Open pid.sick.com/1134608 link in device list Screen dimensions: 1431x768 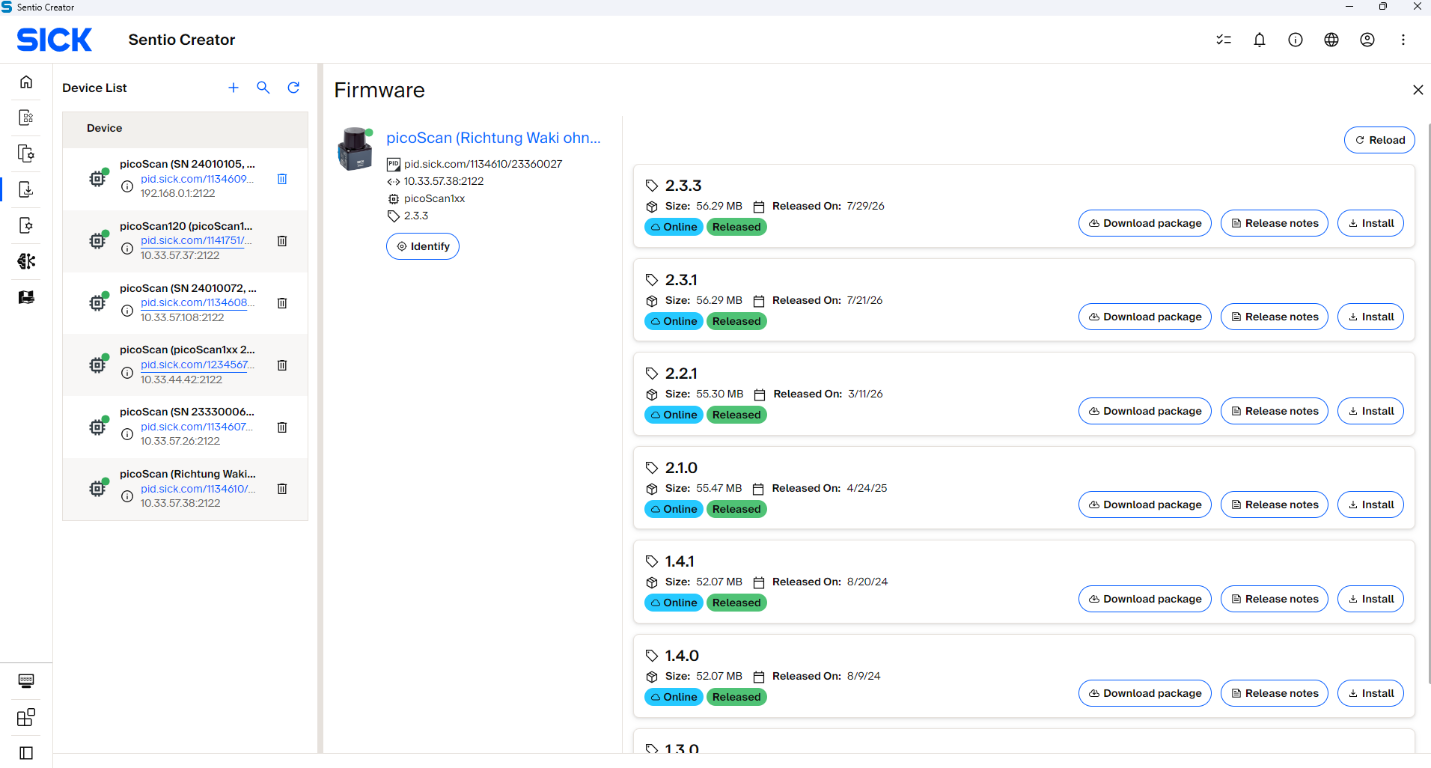click(x=197, y=303)
